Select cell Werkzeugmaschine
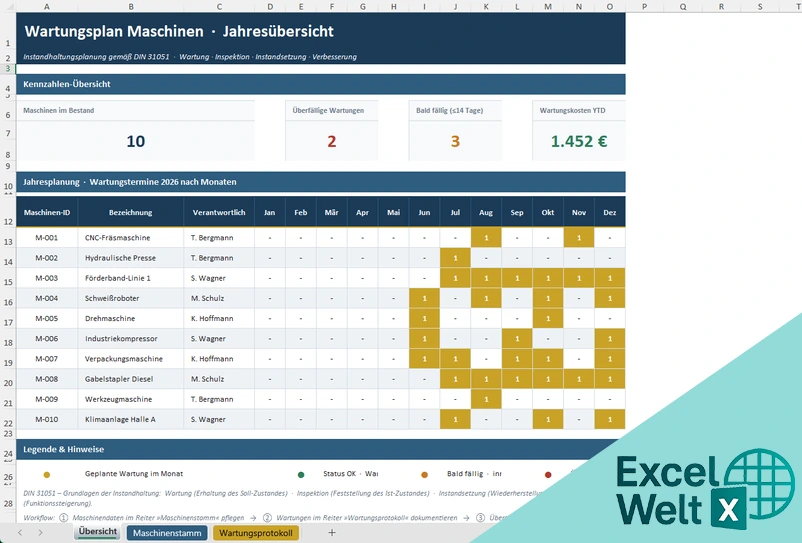The height and width of the screenshot is (543, 802). pyautogui.click(x=130, y=399)
